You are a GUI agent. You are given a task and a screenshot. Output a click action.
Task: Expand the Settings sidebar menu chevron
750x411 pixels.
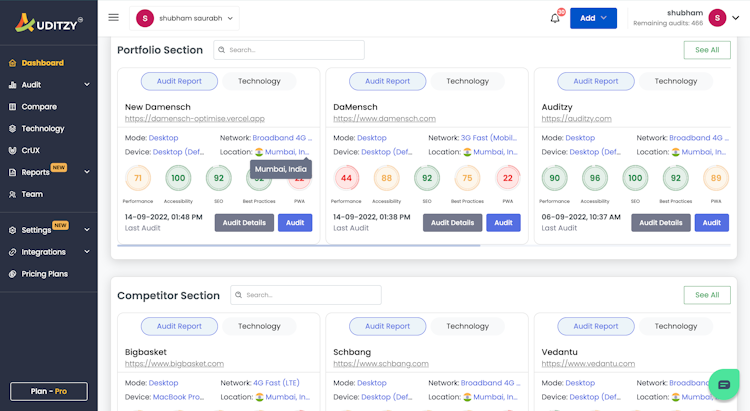[87, 230]
